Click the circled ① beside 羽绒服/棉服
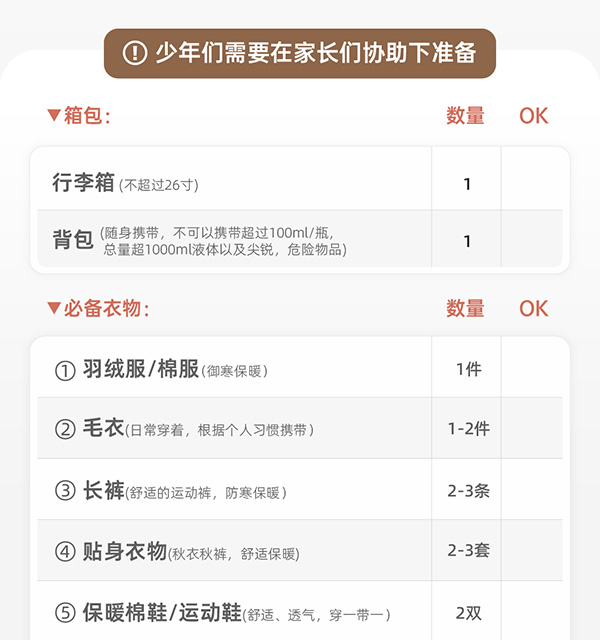600x640 pixels. pyautogui.click(x=65, y=370)
